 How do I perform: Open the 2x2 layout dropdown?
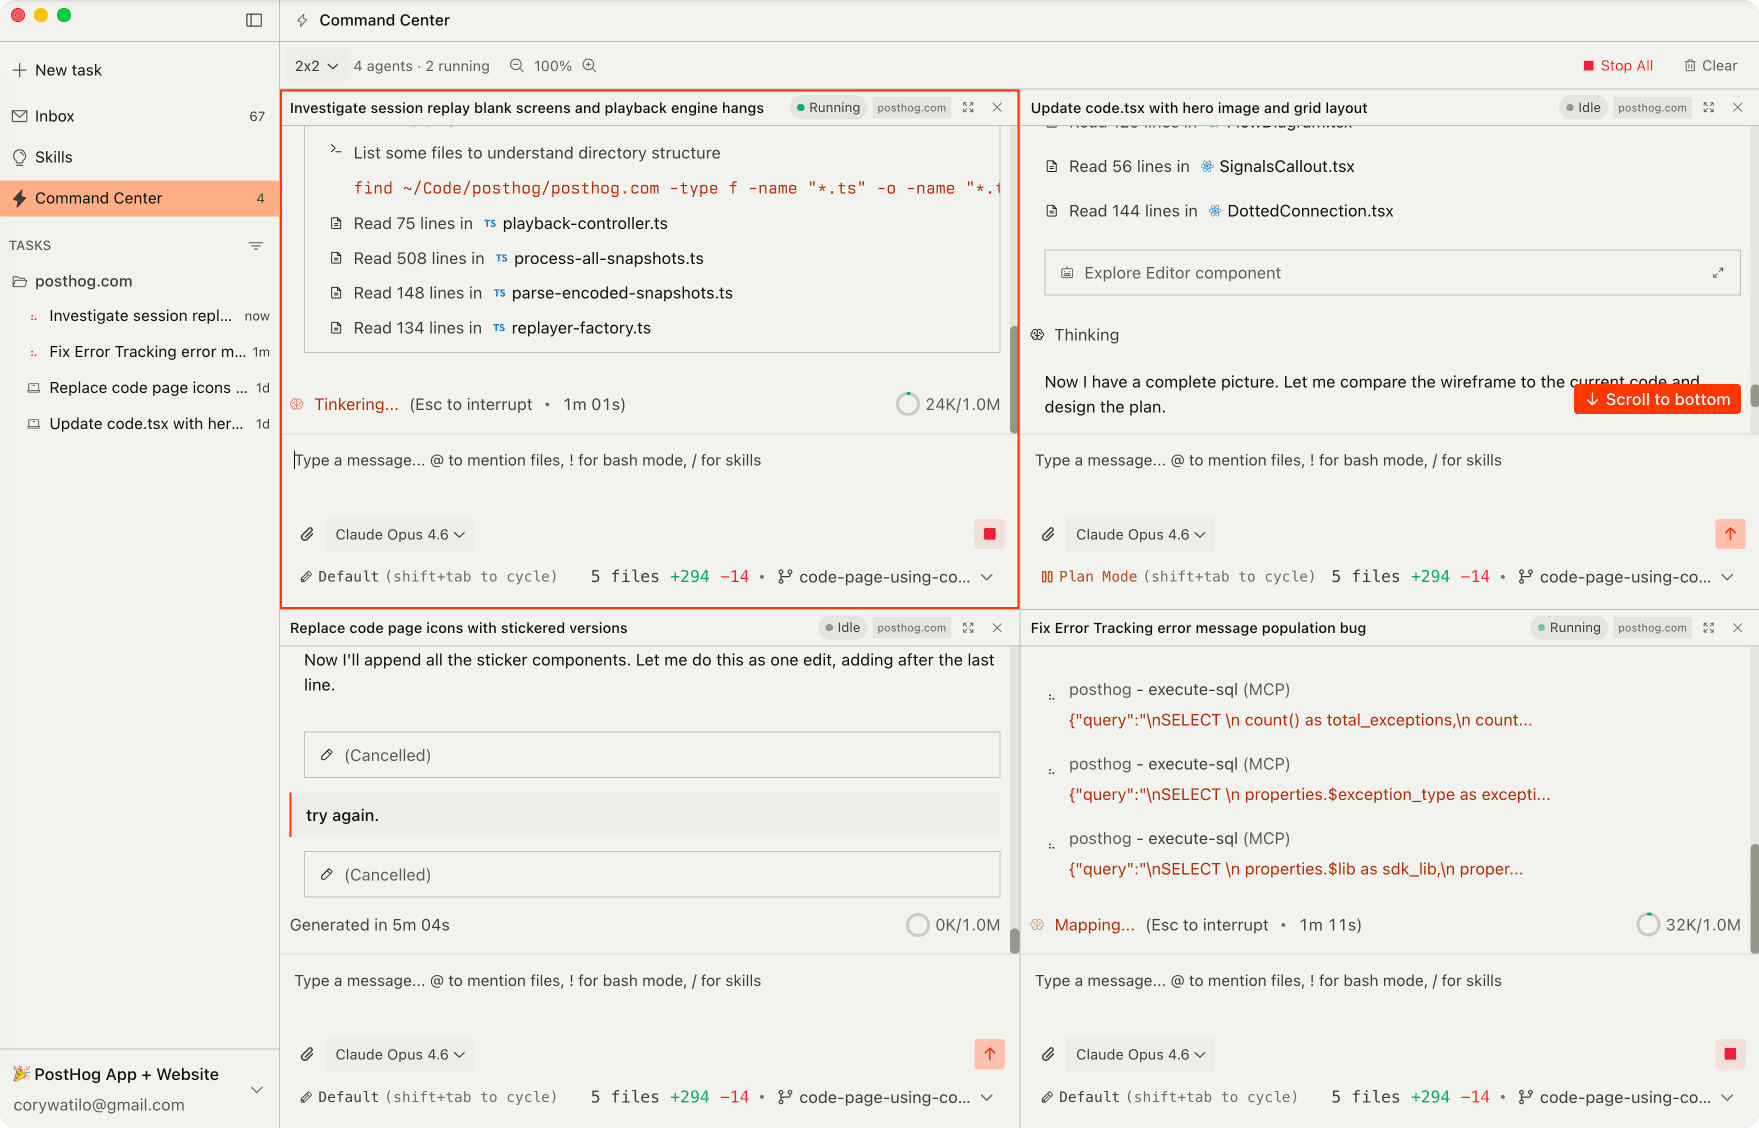[x=314, y=65]
